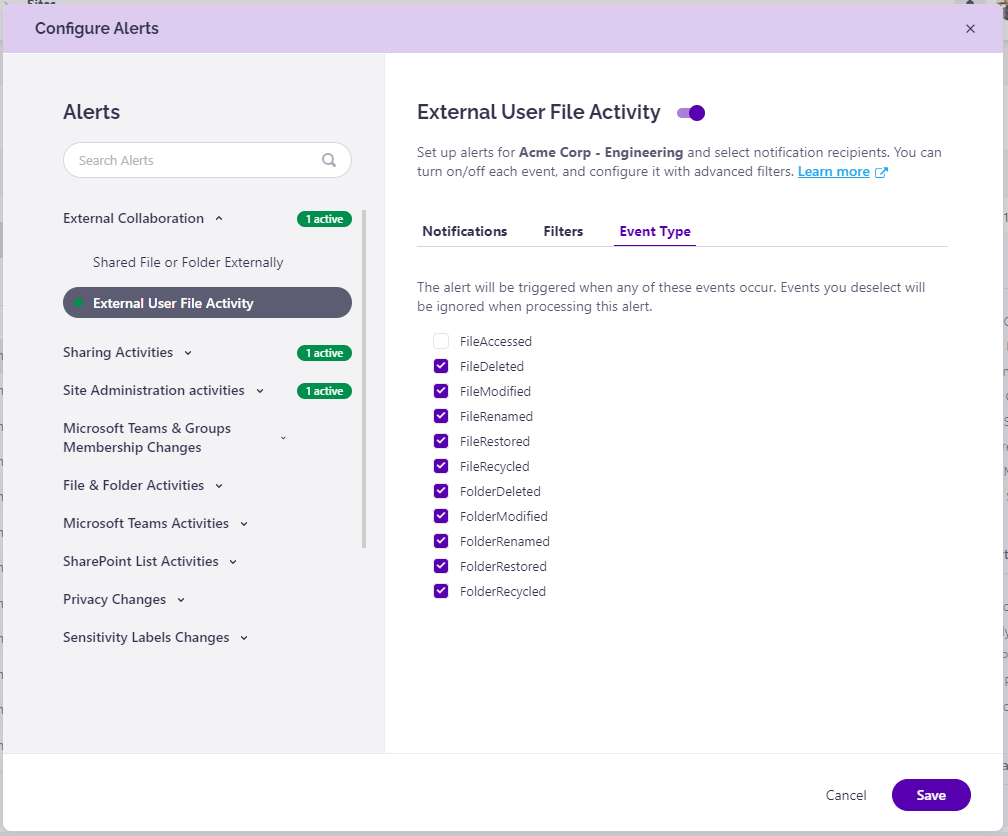Screen dimensions: 1008x836
Task: Click the 1 active badge next to External Collaboration
Action: pos(324,218)
